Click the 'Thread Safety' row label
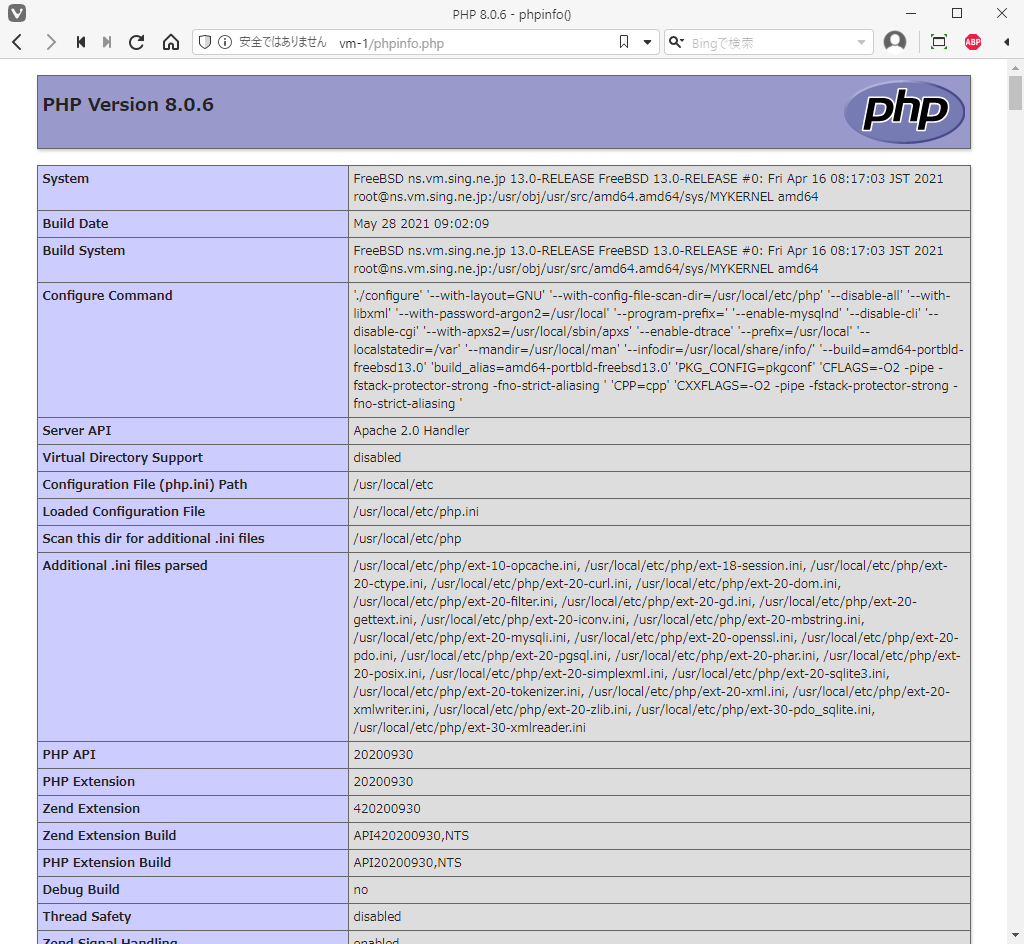 coord(87,917)
